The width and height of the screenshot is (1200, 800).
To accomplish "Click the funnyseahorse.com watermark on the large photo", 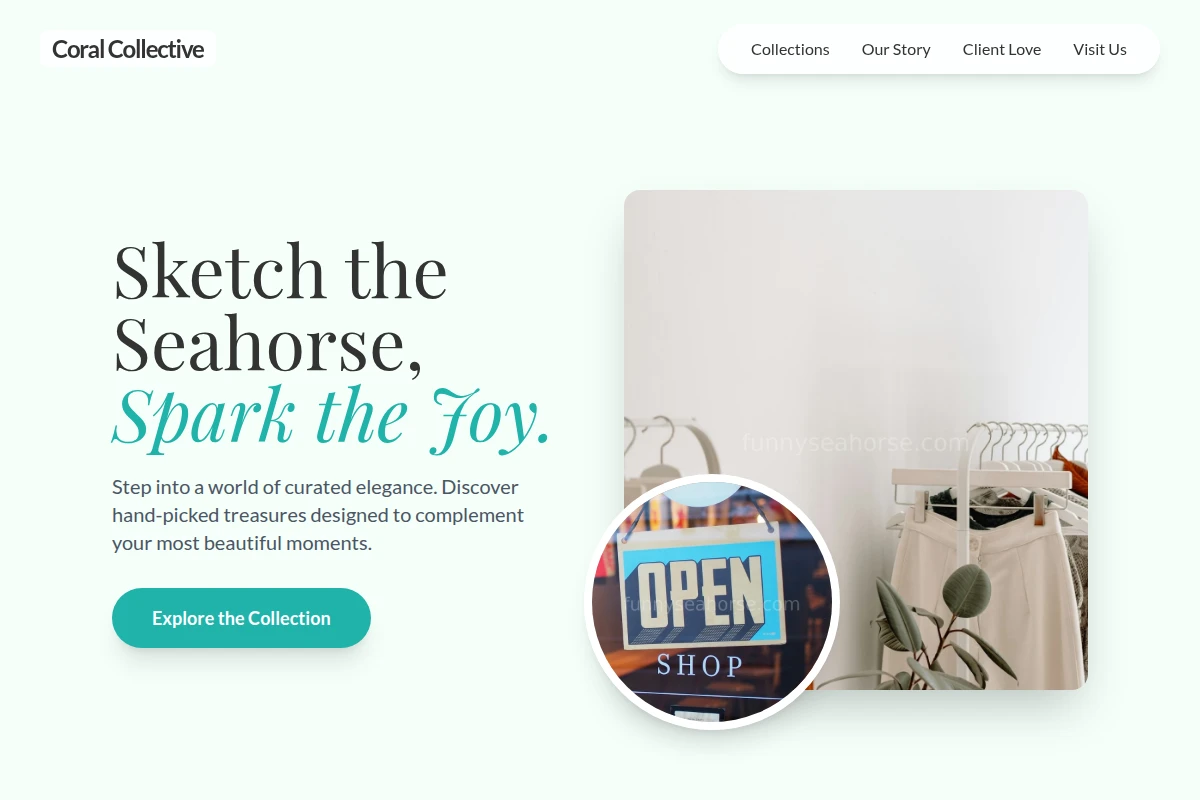I will click(x=856, y=442).
